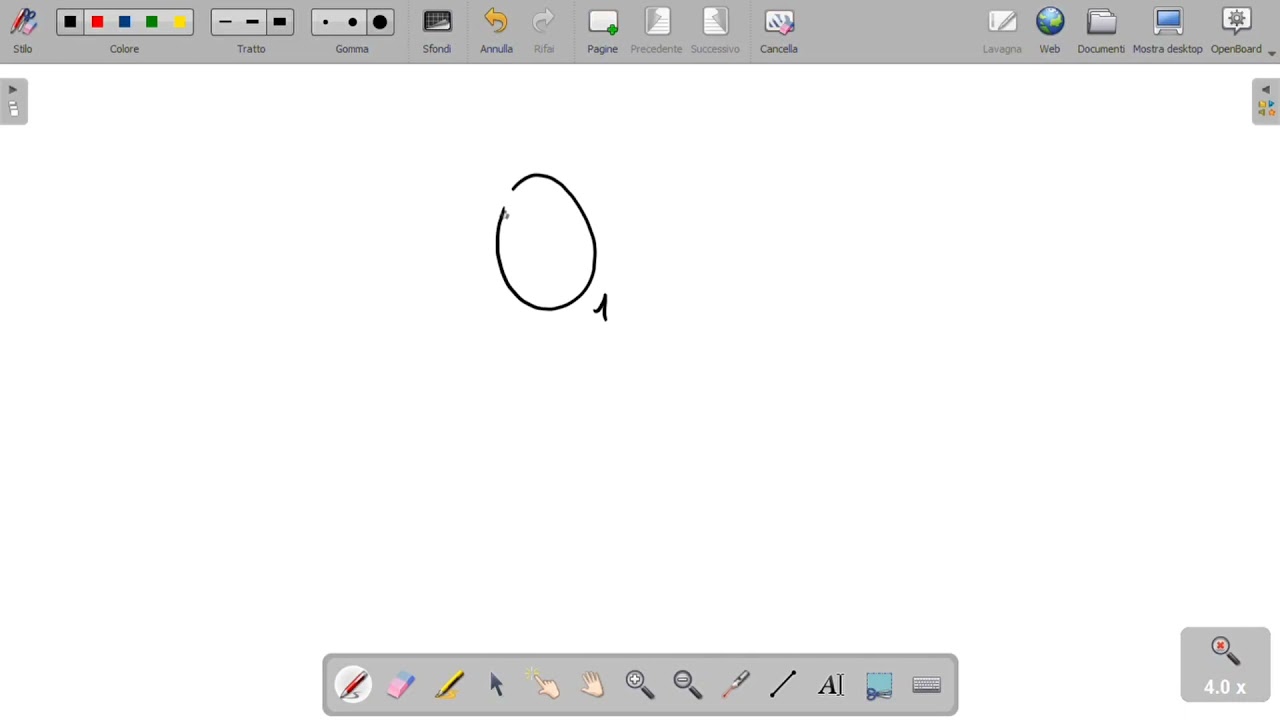The image size is (1280, 720).
Task: Select the Eraser tool
Action: (x=401, y=685)
